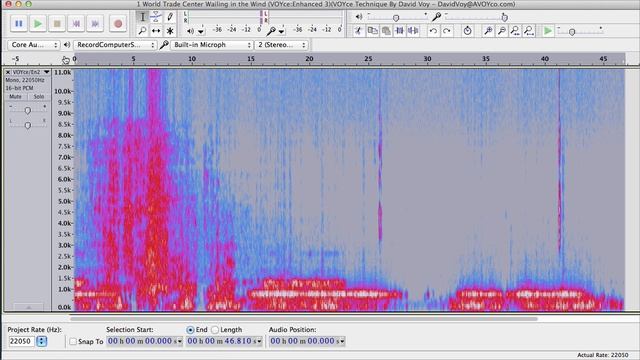Image resolution: width=640 pixels, height=360 pixels.
Task: Click the input volume slider knob
Action: 504,18
